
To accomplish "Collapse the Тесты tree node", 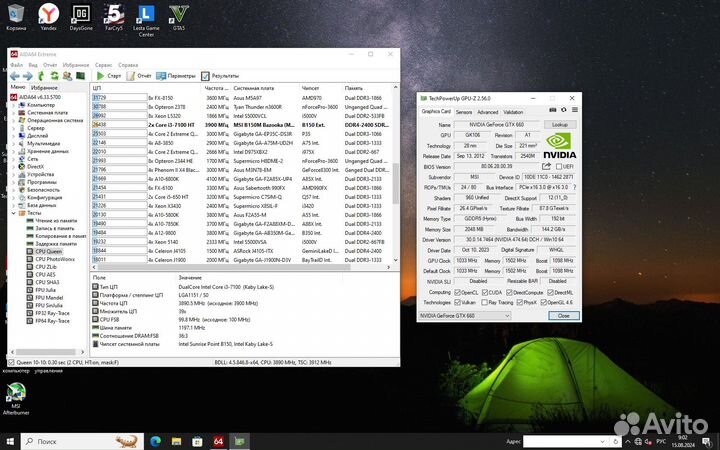I will coord(13,213).
